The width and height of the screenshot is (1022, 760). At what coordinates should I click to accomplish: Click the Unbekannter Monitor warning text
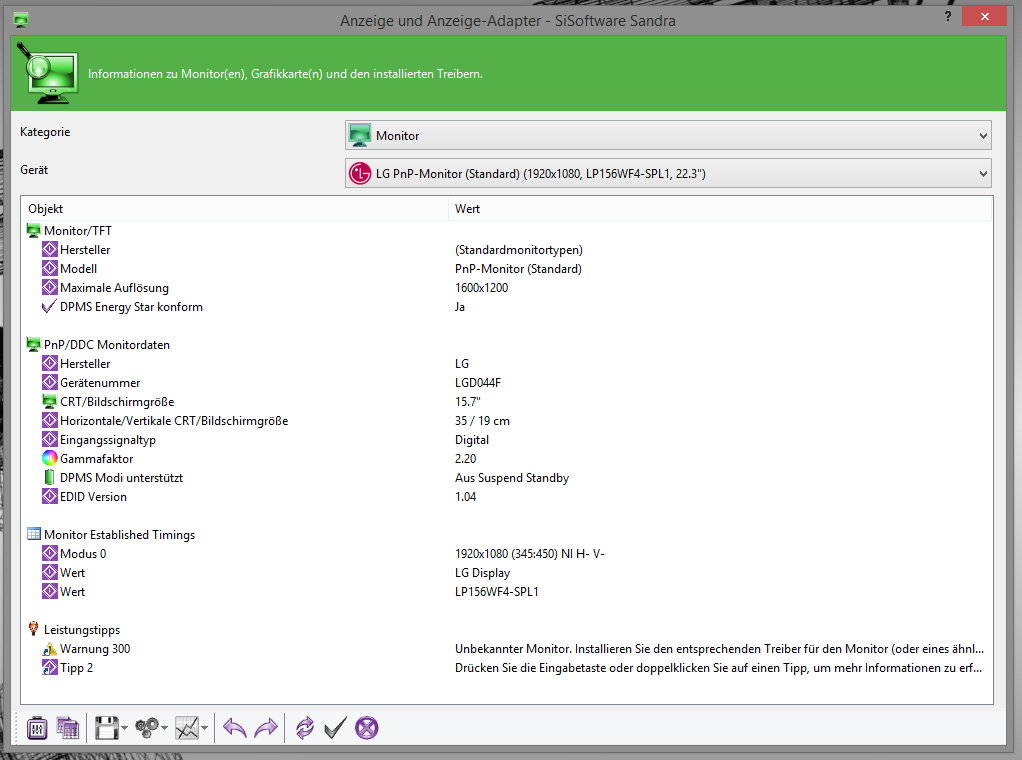point(720,649)
